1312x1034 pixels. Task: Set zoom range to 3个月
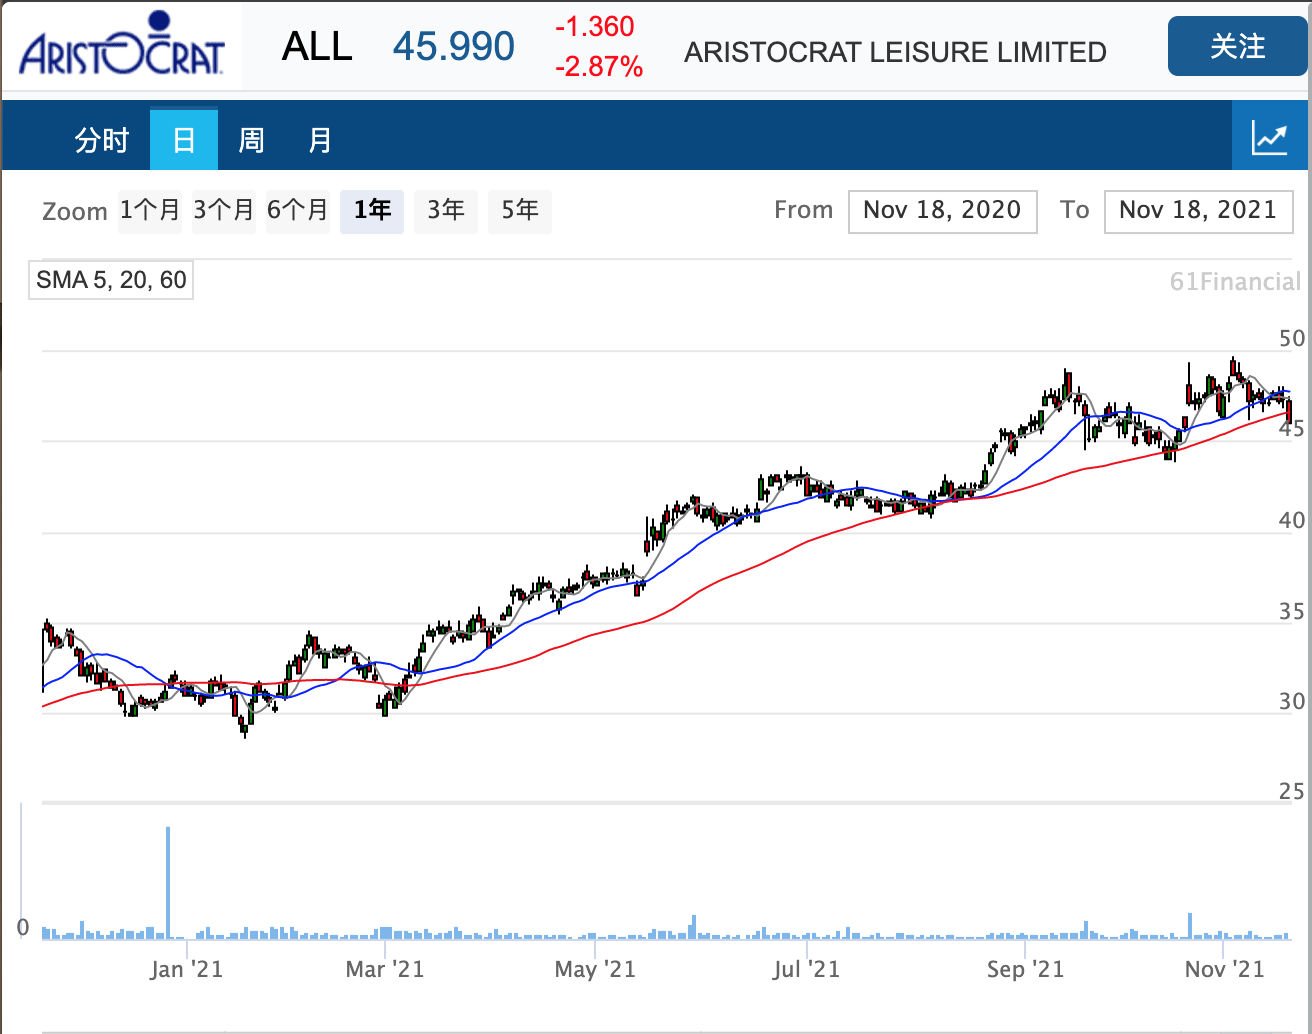[224, 211]
